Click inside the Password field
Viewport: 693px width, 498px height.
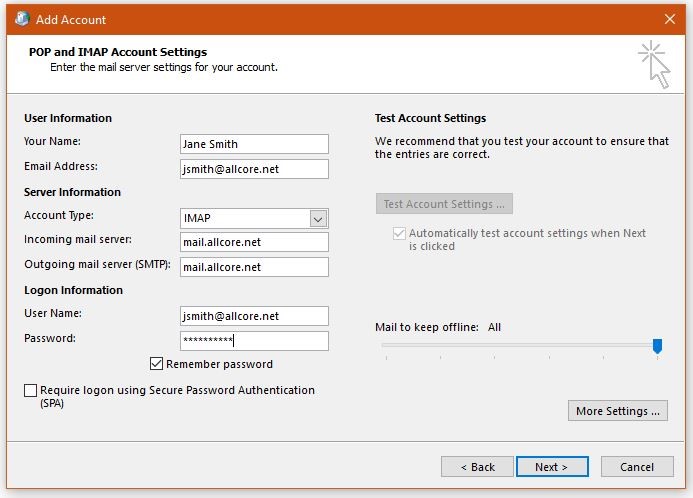[x=254, y=341]
